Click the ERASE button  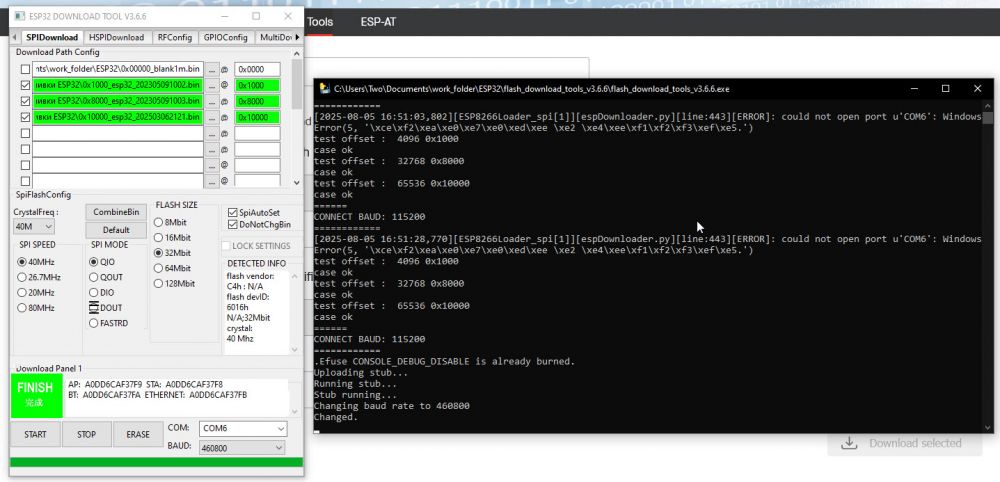click(x=138, y=434)
